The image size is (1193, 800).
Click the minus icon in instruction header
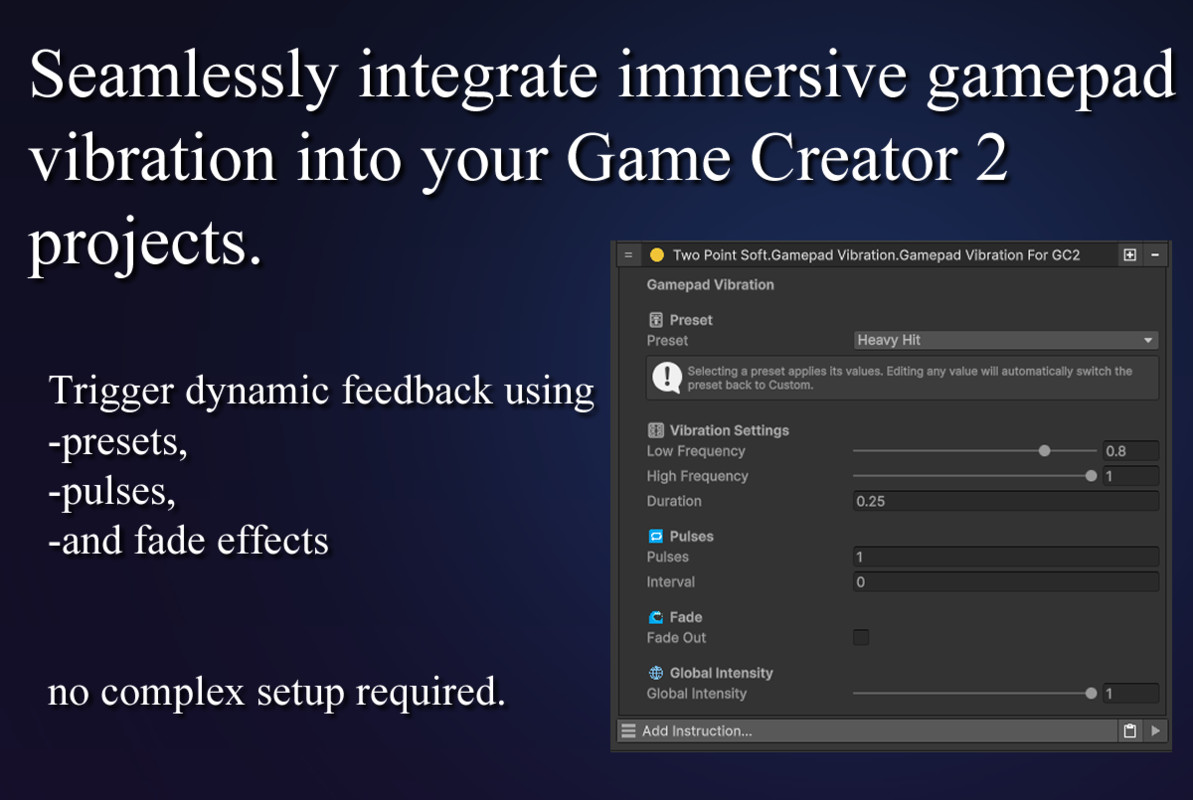pyautogui.click(x=1155, y=255)
